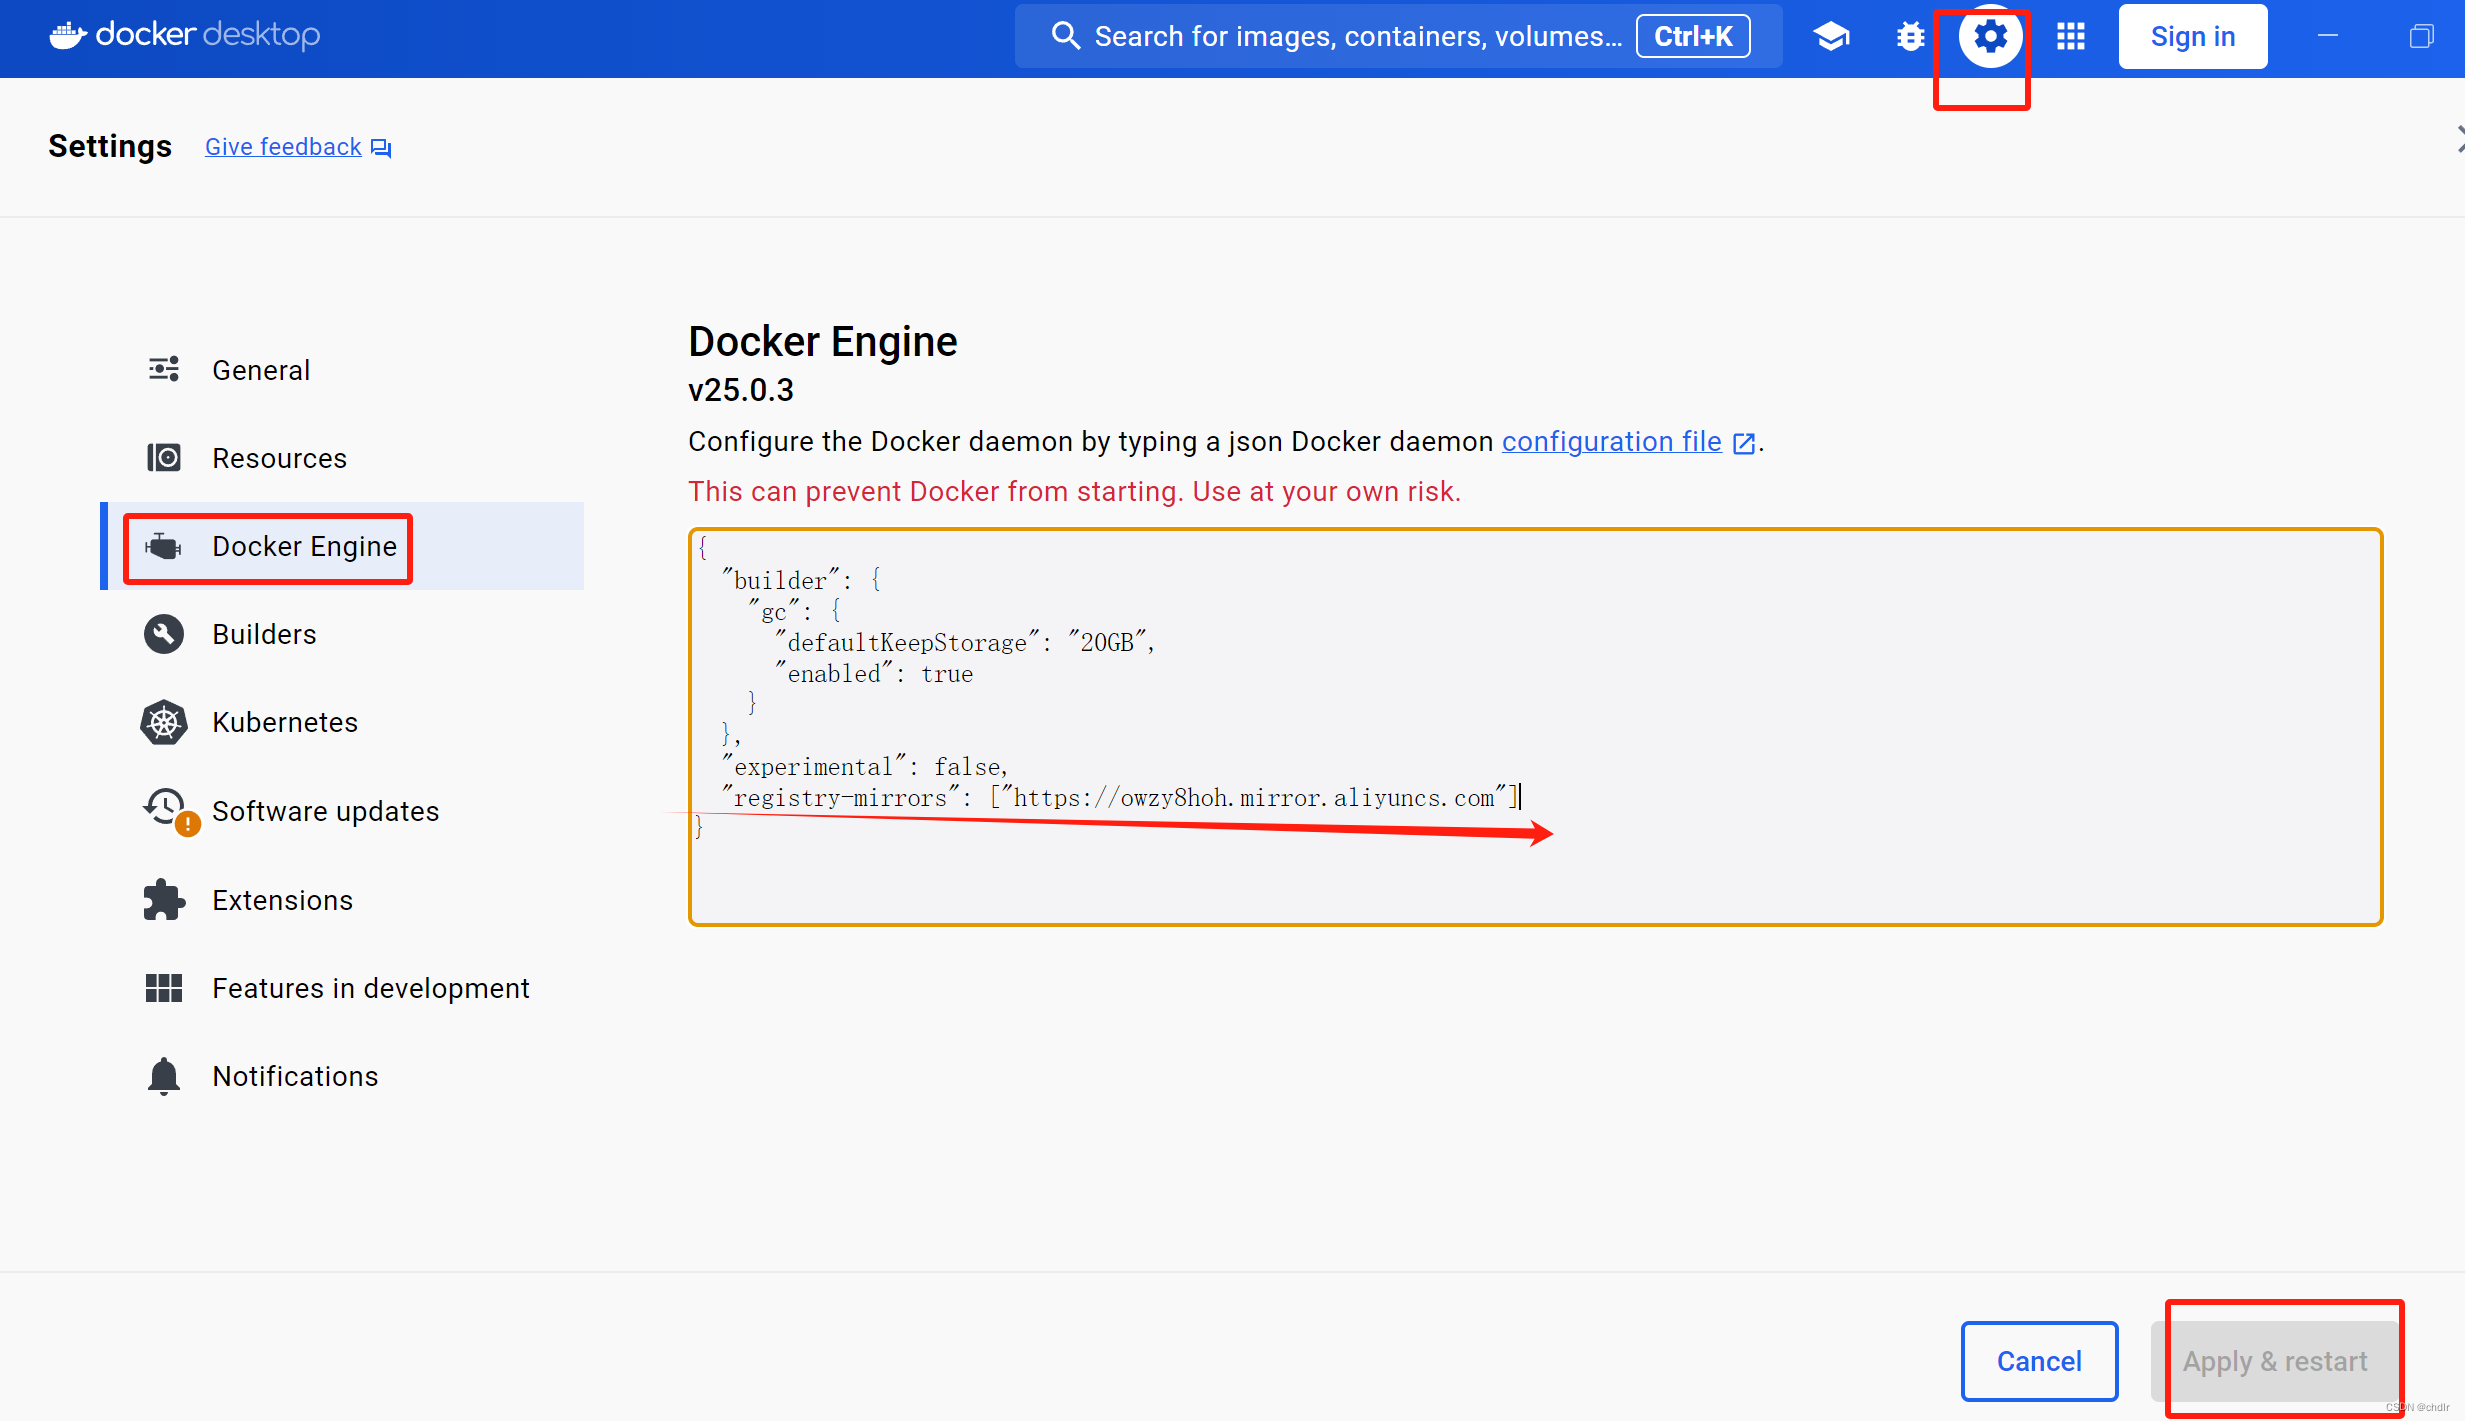Click the Builders wrench icon
This screenshot has width=2465, height=1421.
164,634
